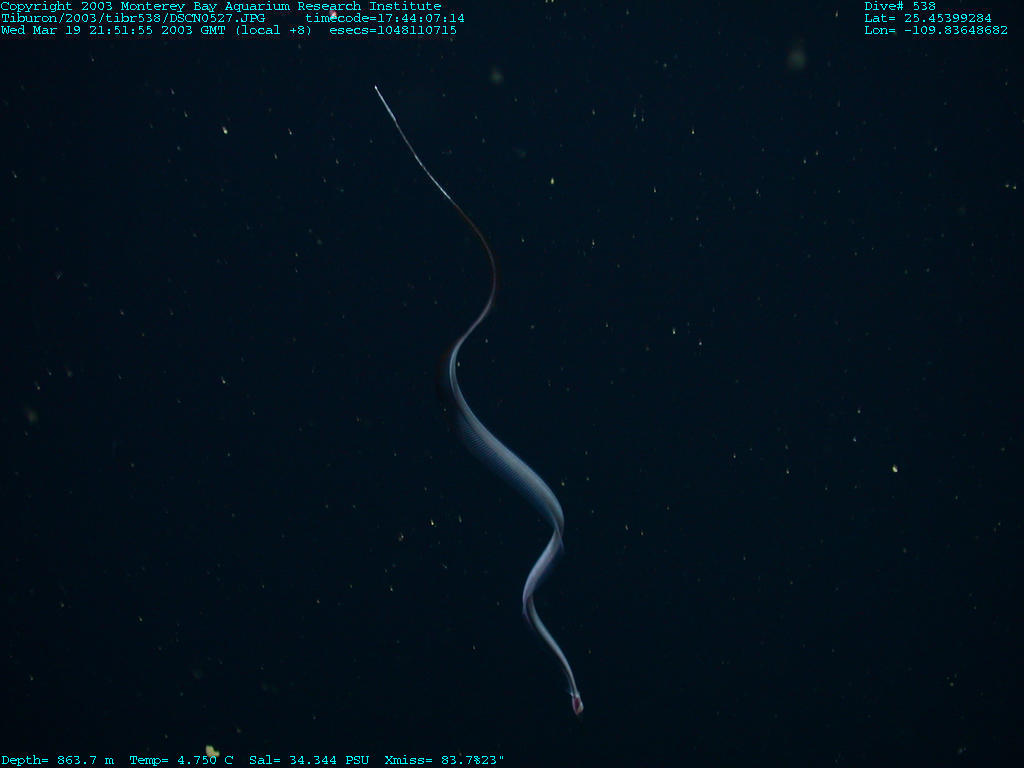The width and height of the screenshot is (1024, 768).
Task: Click the (local +8) timezone label
Action: [273, 31]
